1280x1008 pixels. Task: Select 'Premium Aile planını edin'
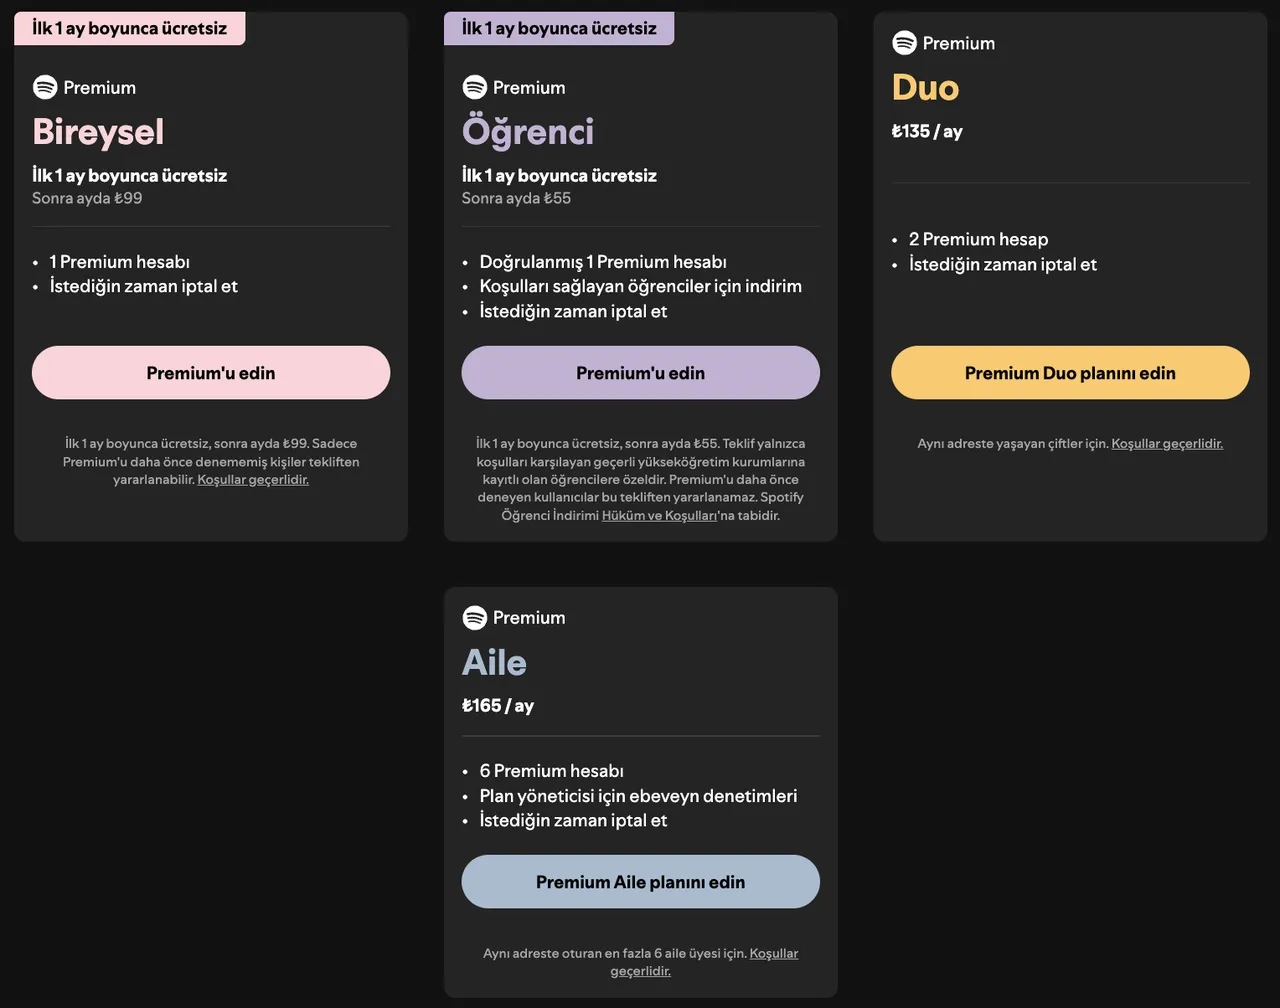(640, 881)
